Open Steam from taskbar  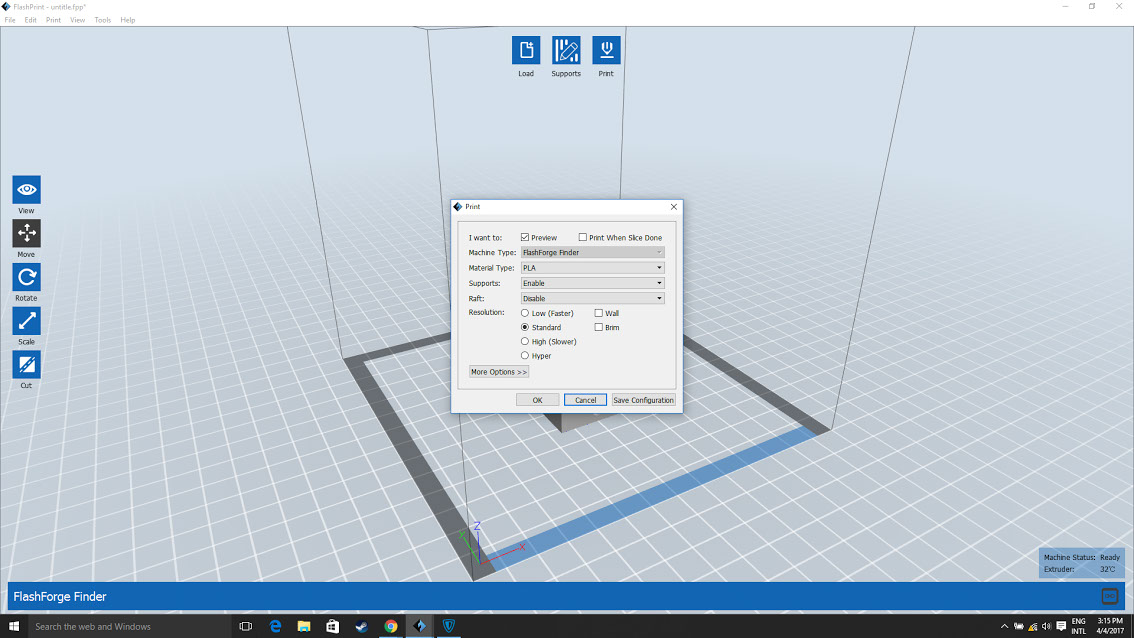click(x=362, y=626)
